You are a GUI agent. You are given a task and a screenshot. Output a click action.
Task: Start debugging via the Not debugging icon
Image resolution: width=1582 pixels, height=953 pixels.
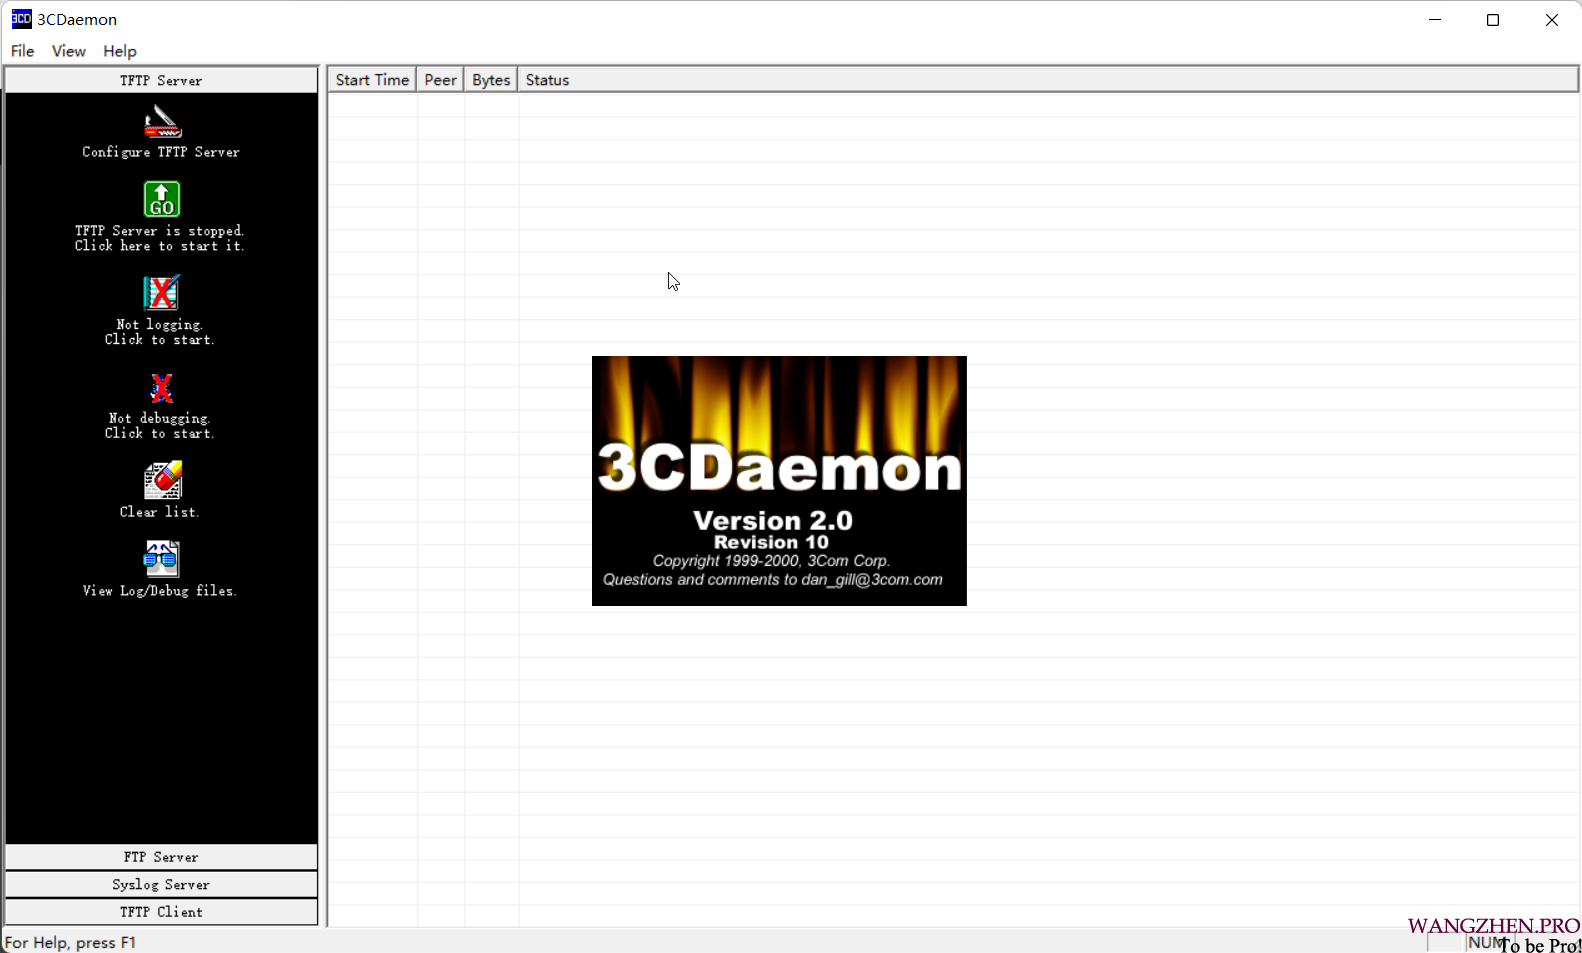[161, 387]
